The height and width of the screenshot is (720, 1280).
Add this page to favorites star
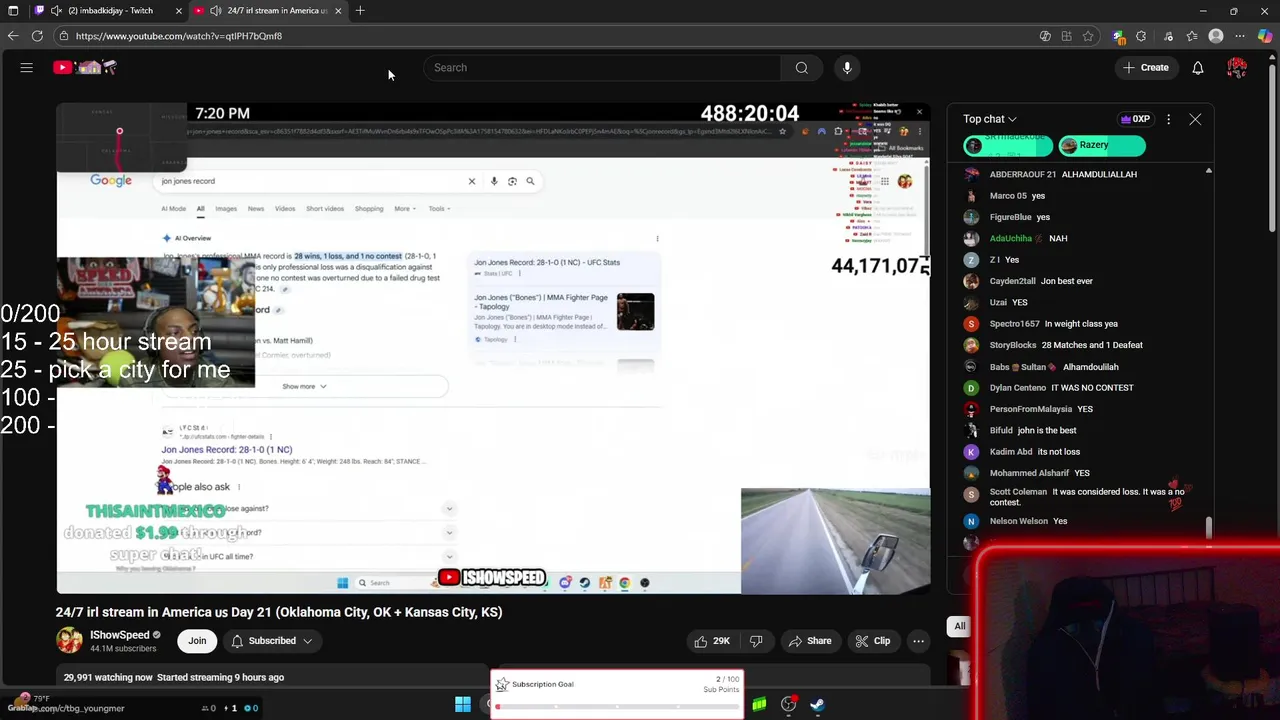coord(1088,36)
